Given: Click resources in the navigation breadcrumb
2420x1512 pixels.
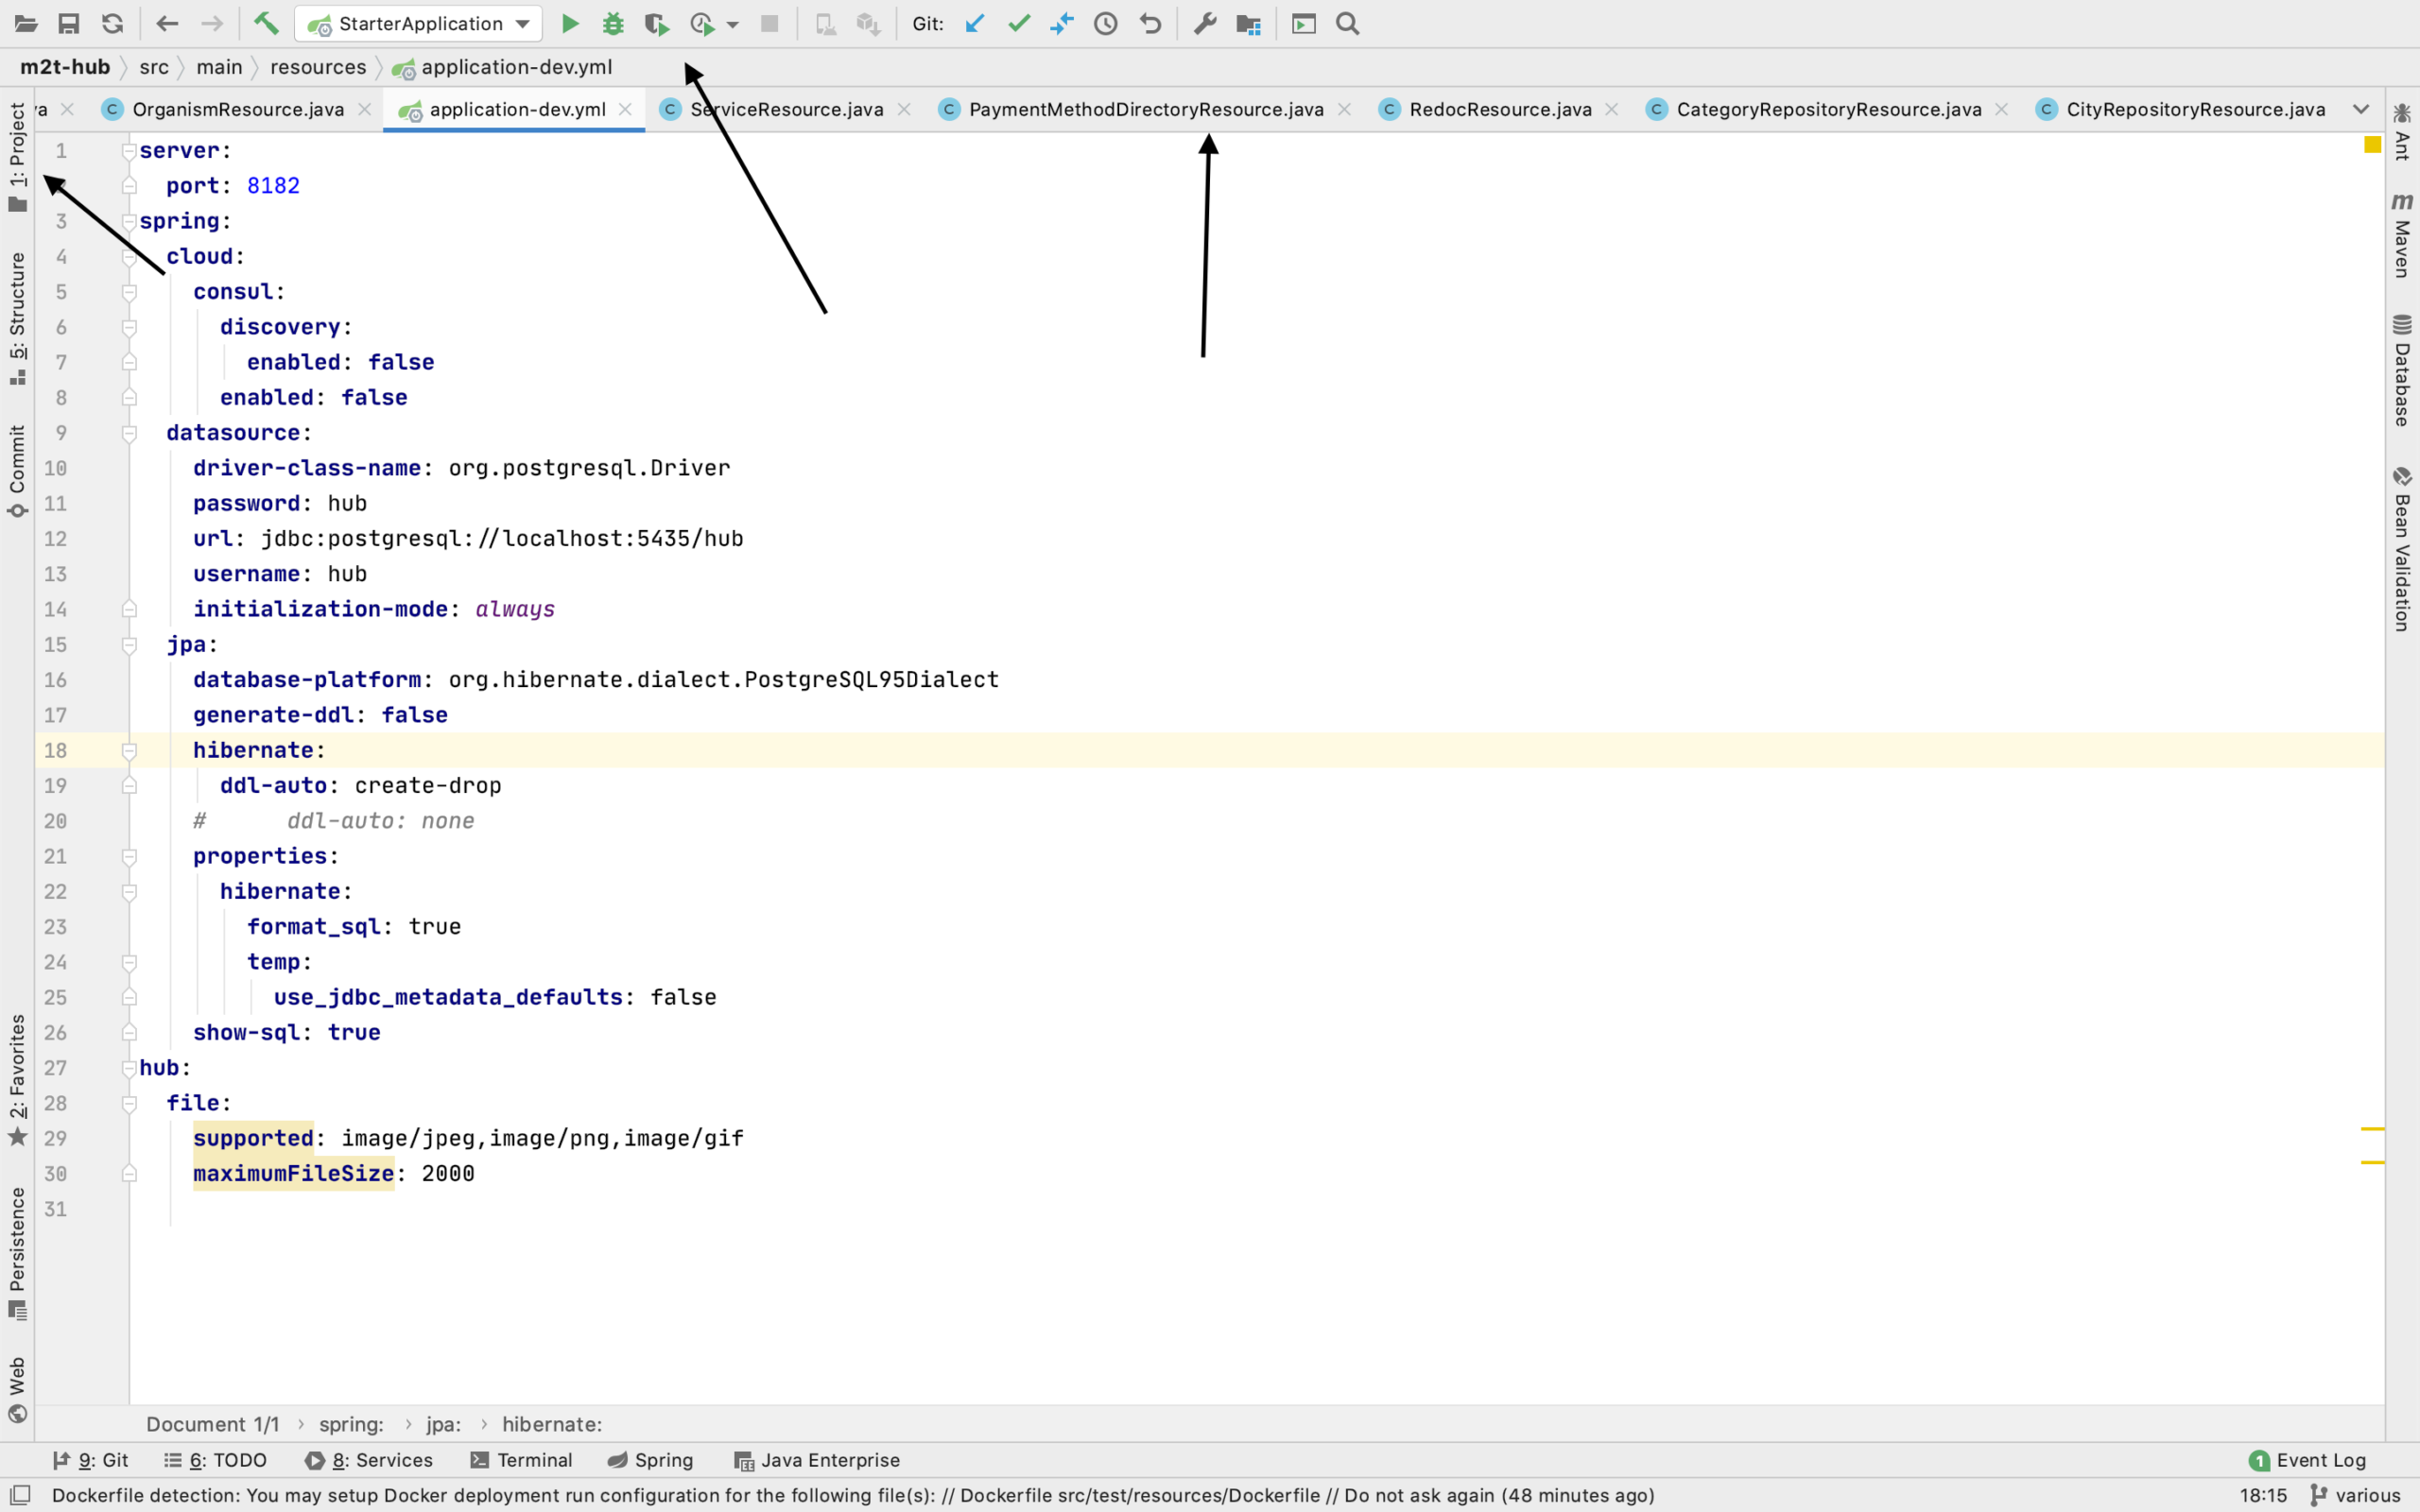Looking at the screenshot, I should [318, 67].
